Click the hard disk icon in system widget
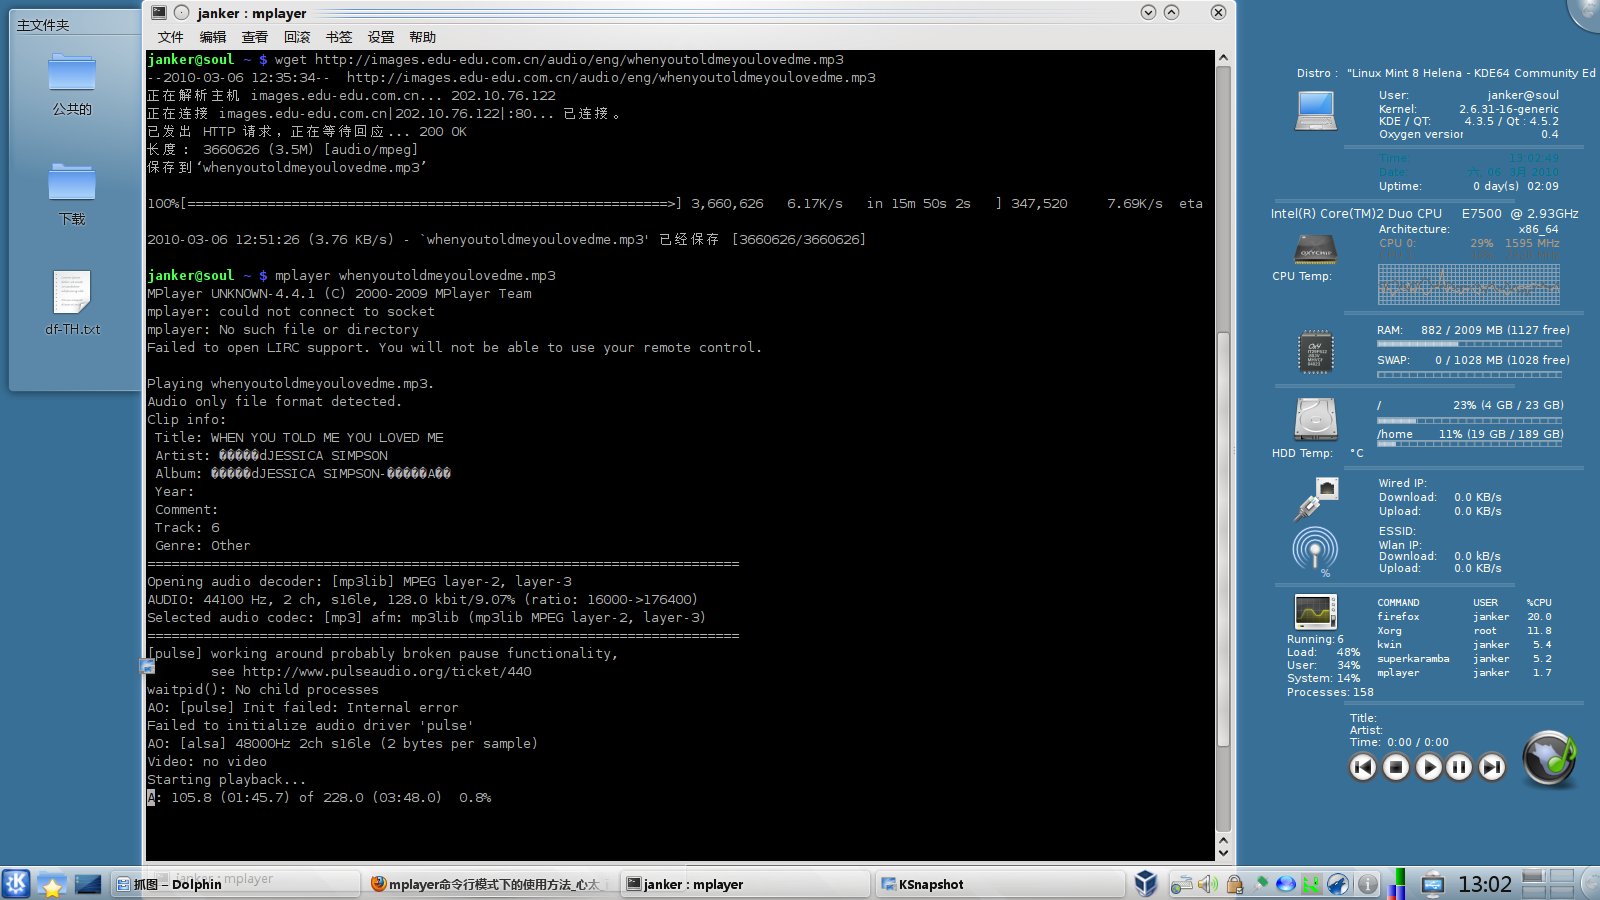This screenshot has height=900, width=1600. (1316, 419)
